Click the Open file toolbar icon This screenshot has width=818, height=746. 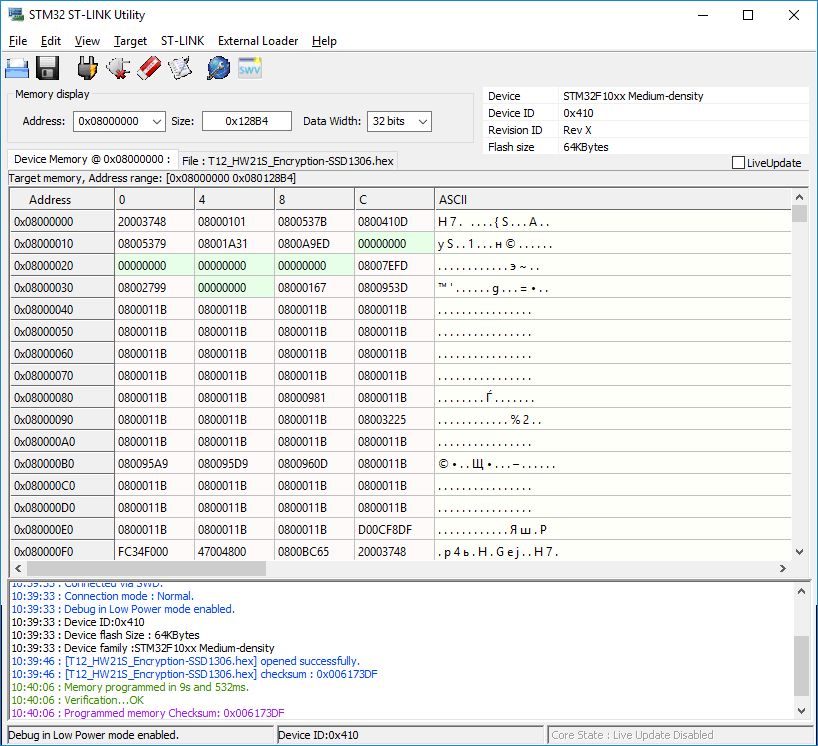point(17,68)
